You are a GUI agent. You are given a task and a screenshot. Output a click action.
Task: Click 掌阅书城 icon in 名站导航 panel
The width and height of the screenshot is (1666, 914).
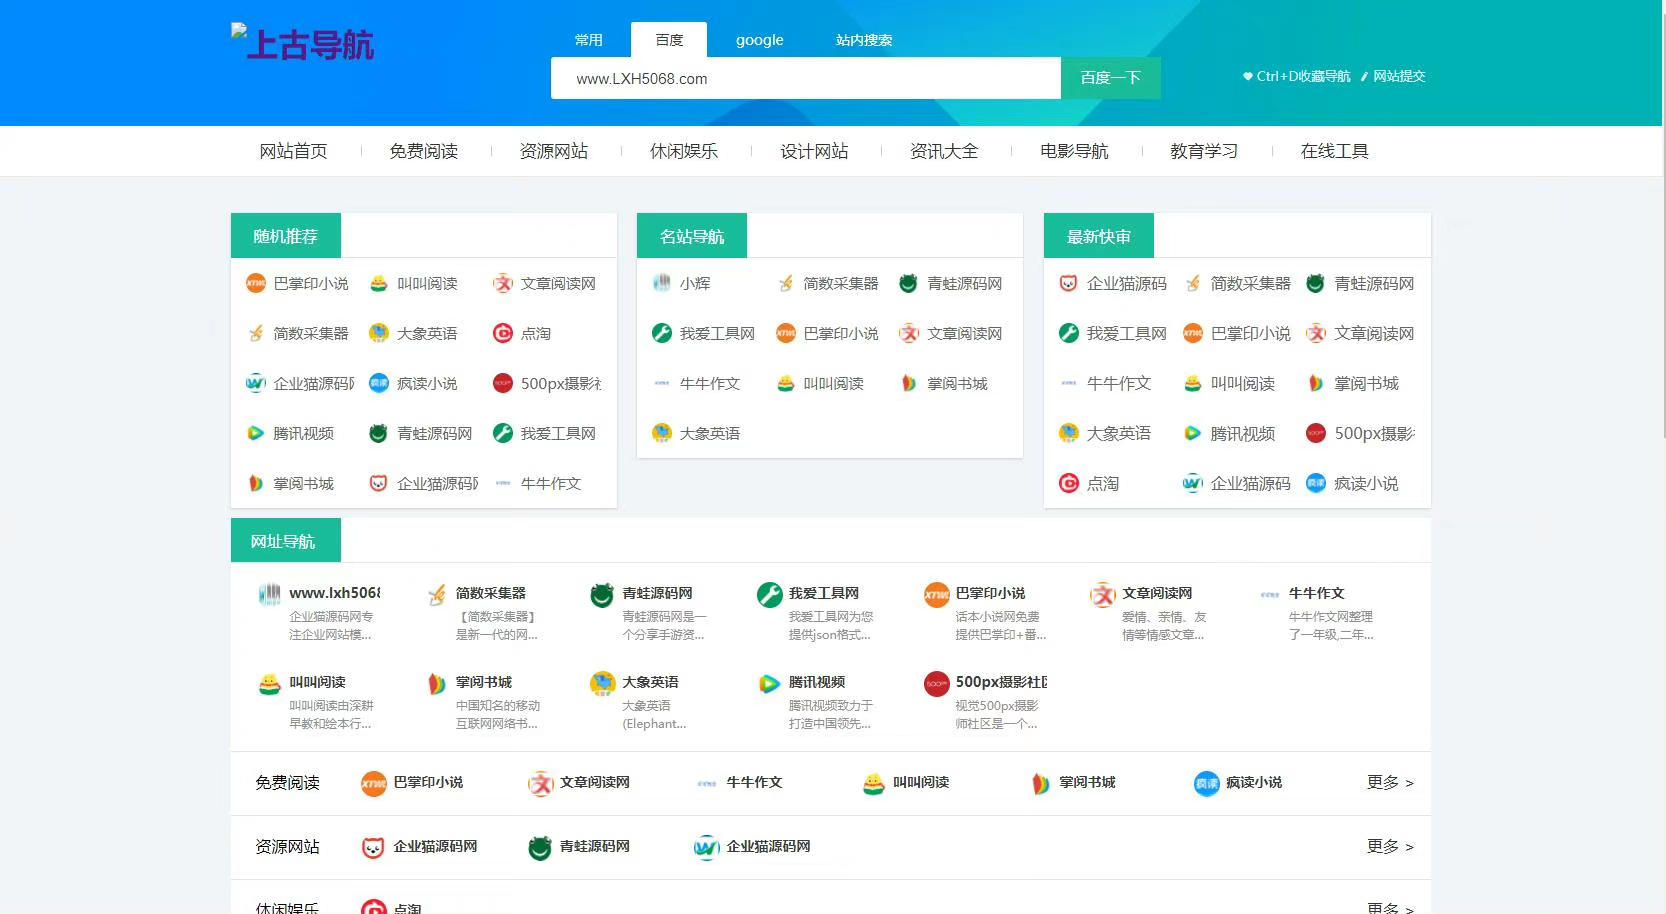coord(909,383)
